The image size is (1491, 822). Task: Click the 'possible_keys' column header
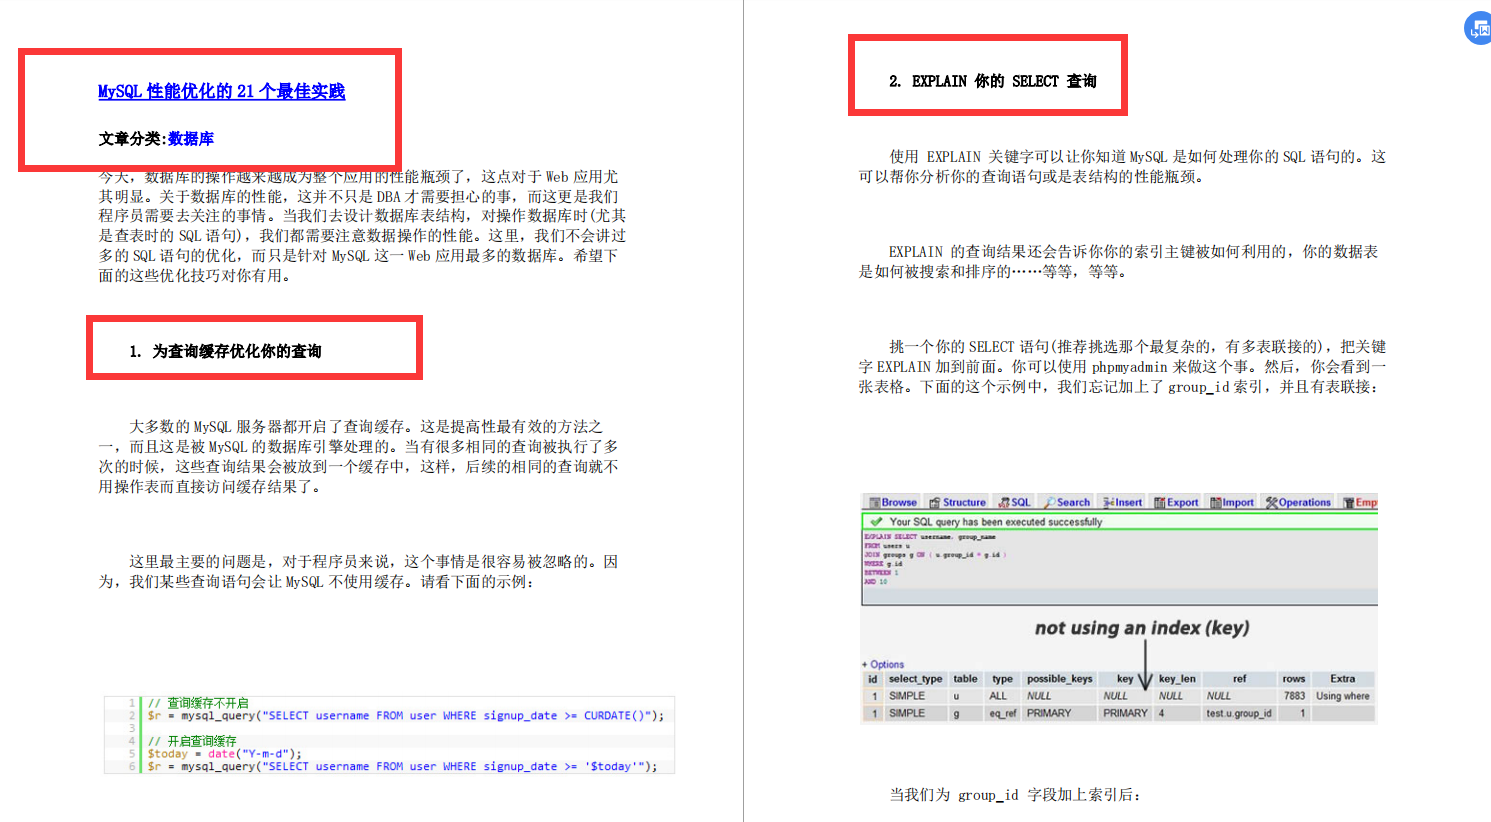[x=1060, y=679]
